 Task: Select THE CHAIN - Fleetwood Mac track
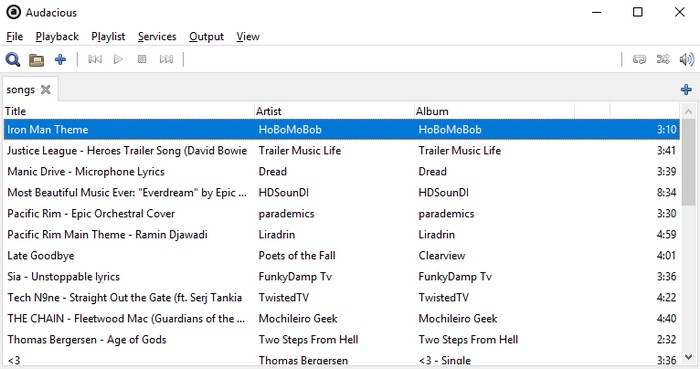pos(342,318)
